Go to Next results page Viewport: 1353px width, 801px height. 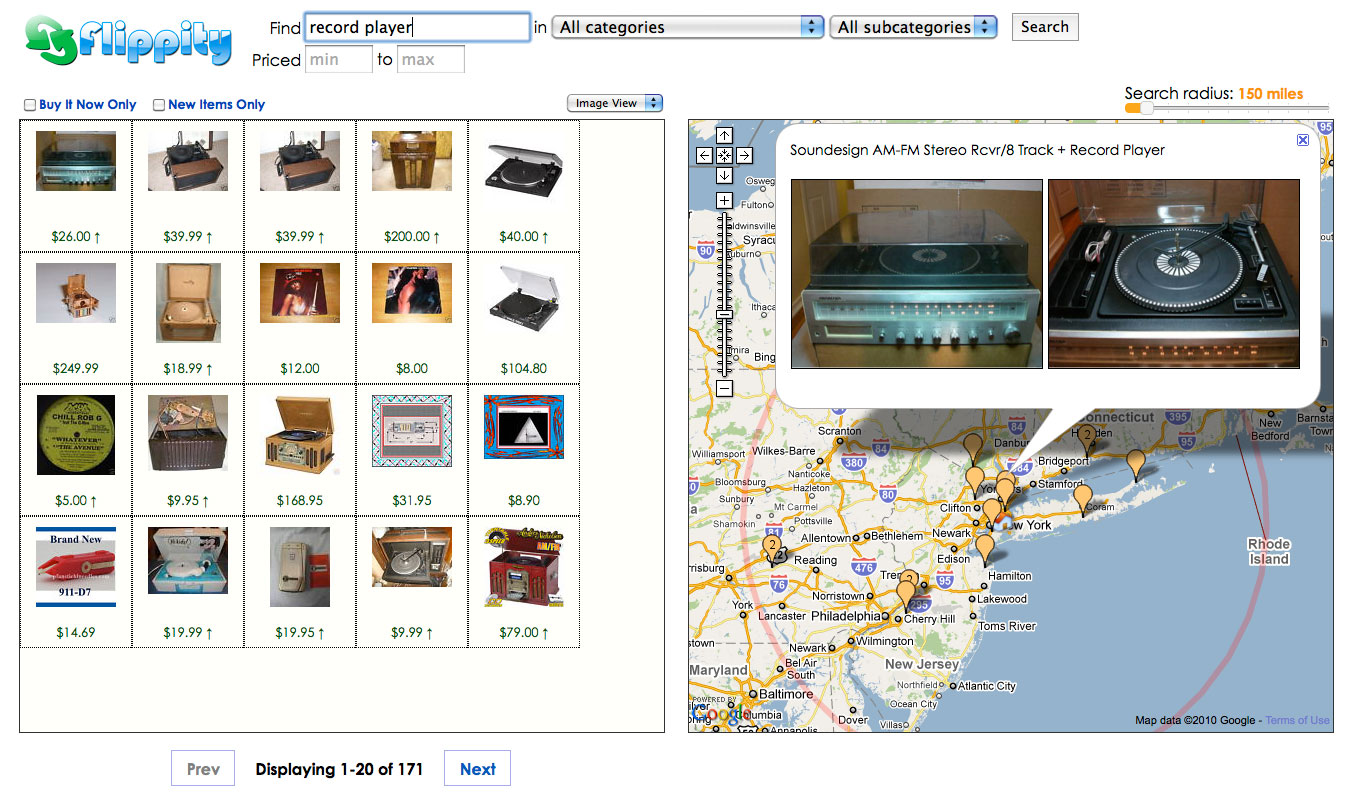pyautogui.click(x=477, y=769)
